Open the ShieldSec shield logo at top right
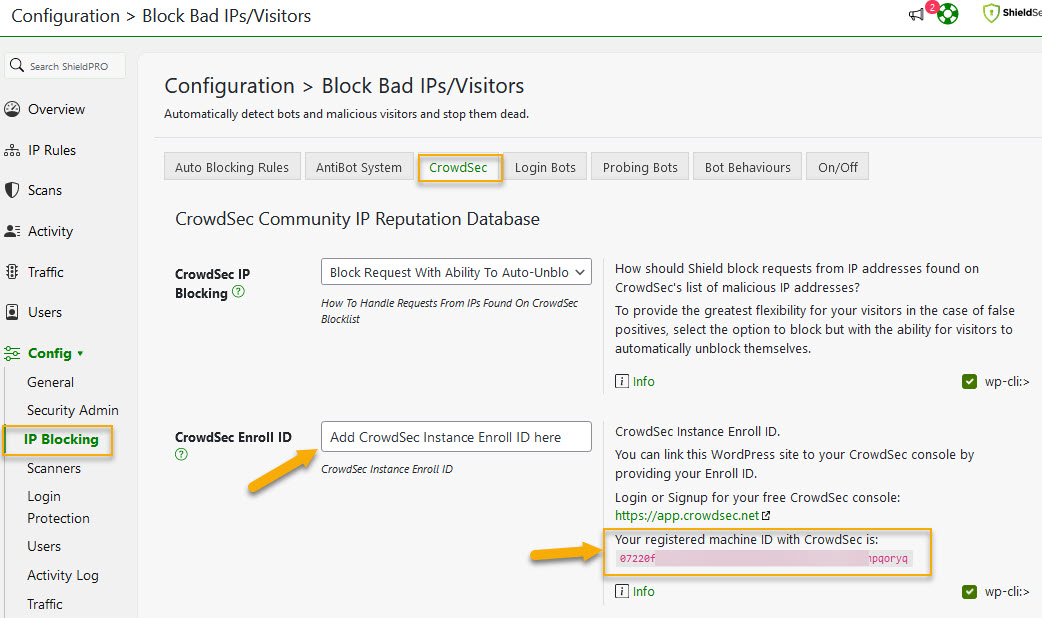The width and height of the screenshot is (1042, 618). (994, 13)
